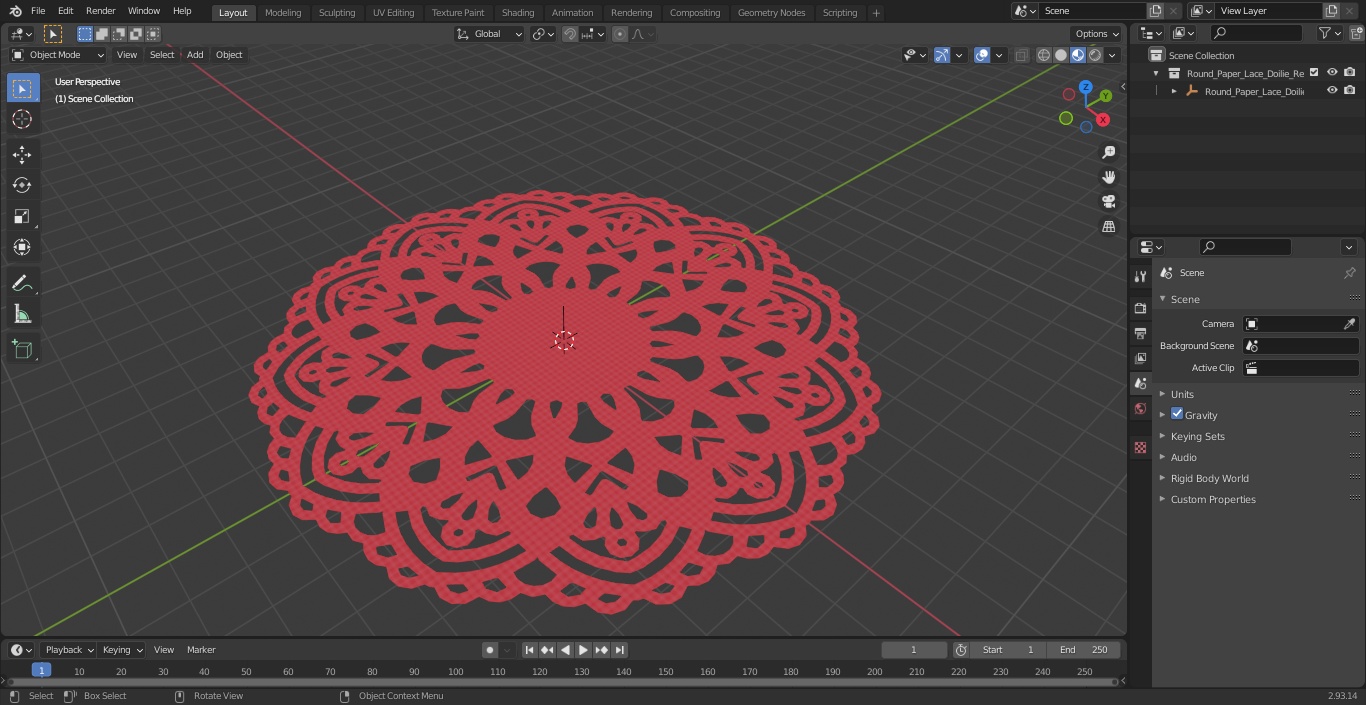Toggle viewport overlays button
The image size is (1366, 705).
click(x=982, y=55)
